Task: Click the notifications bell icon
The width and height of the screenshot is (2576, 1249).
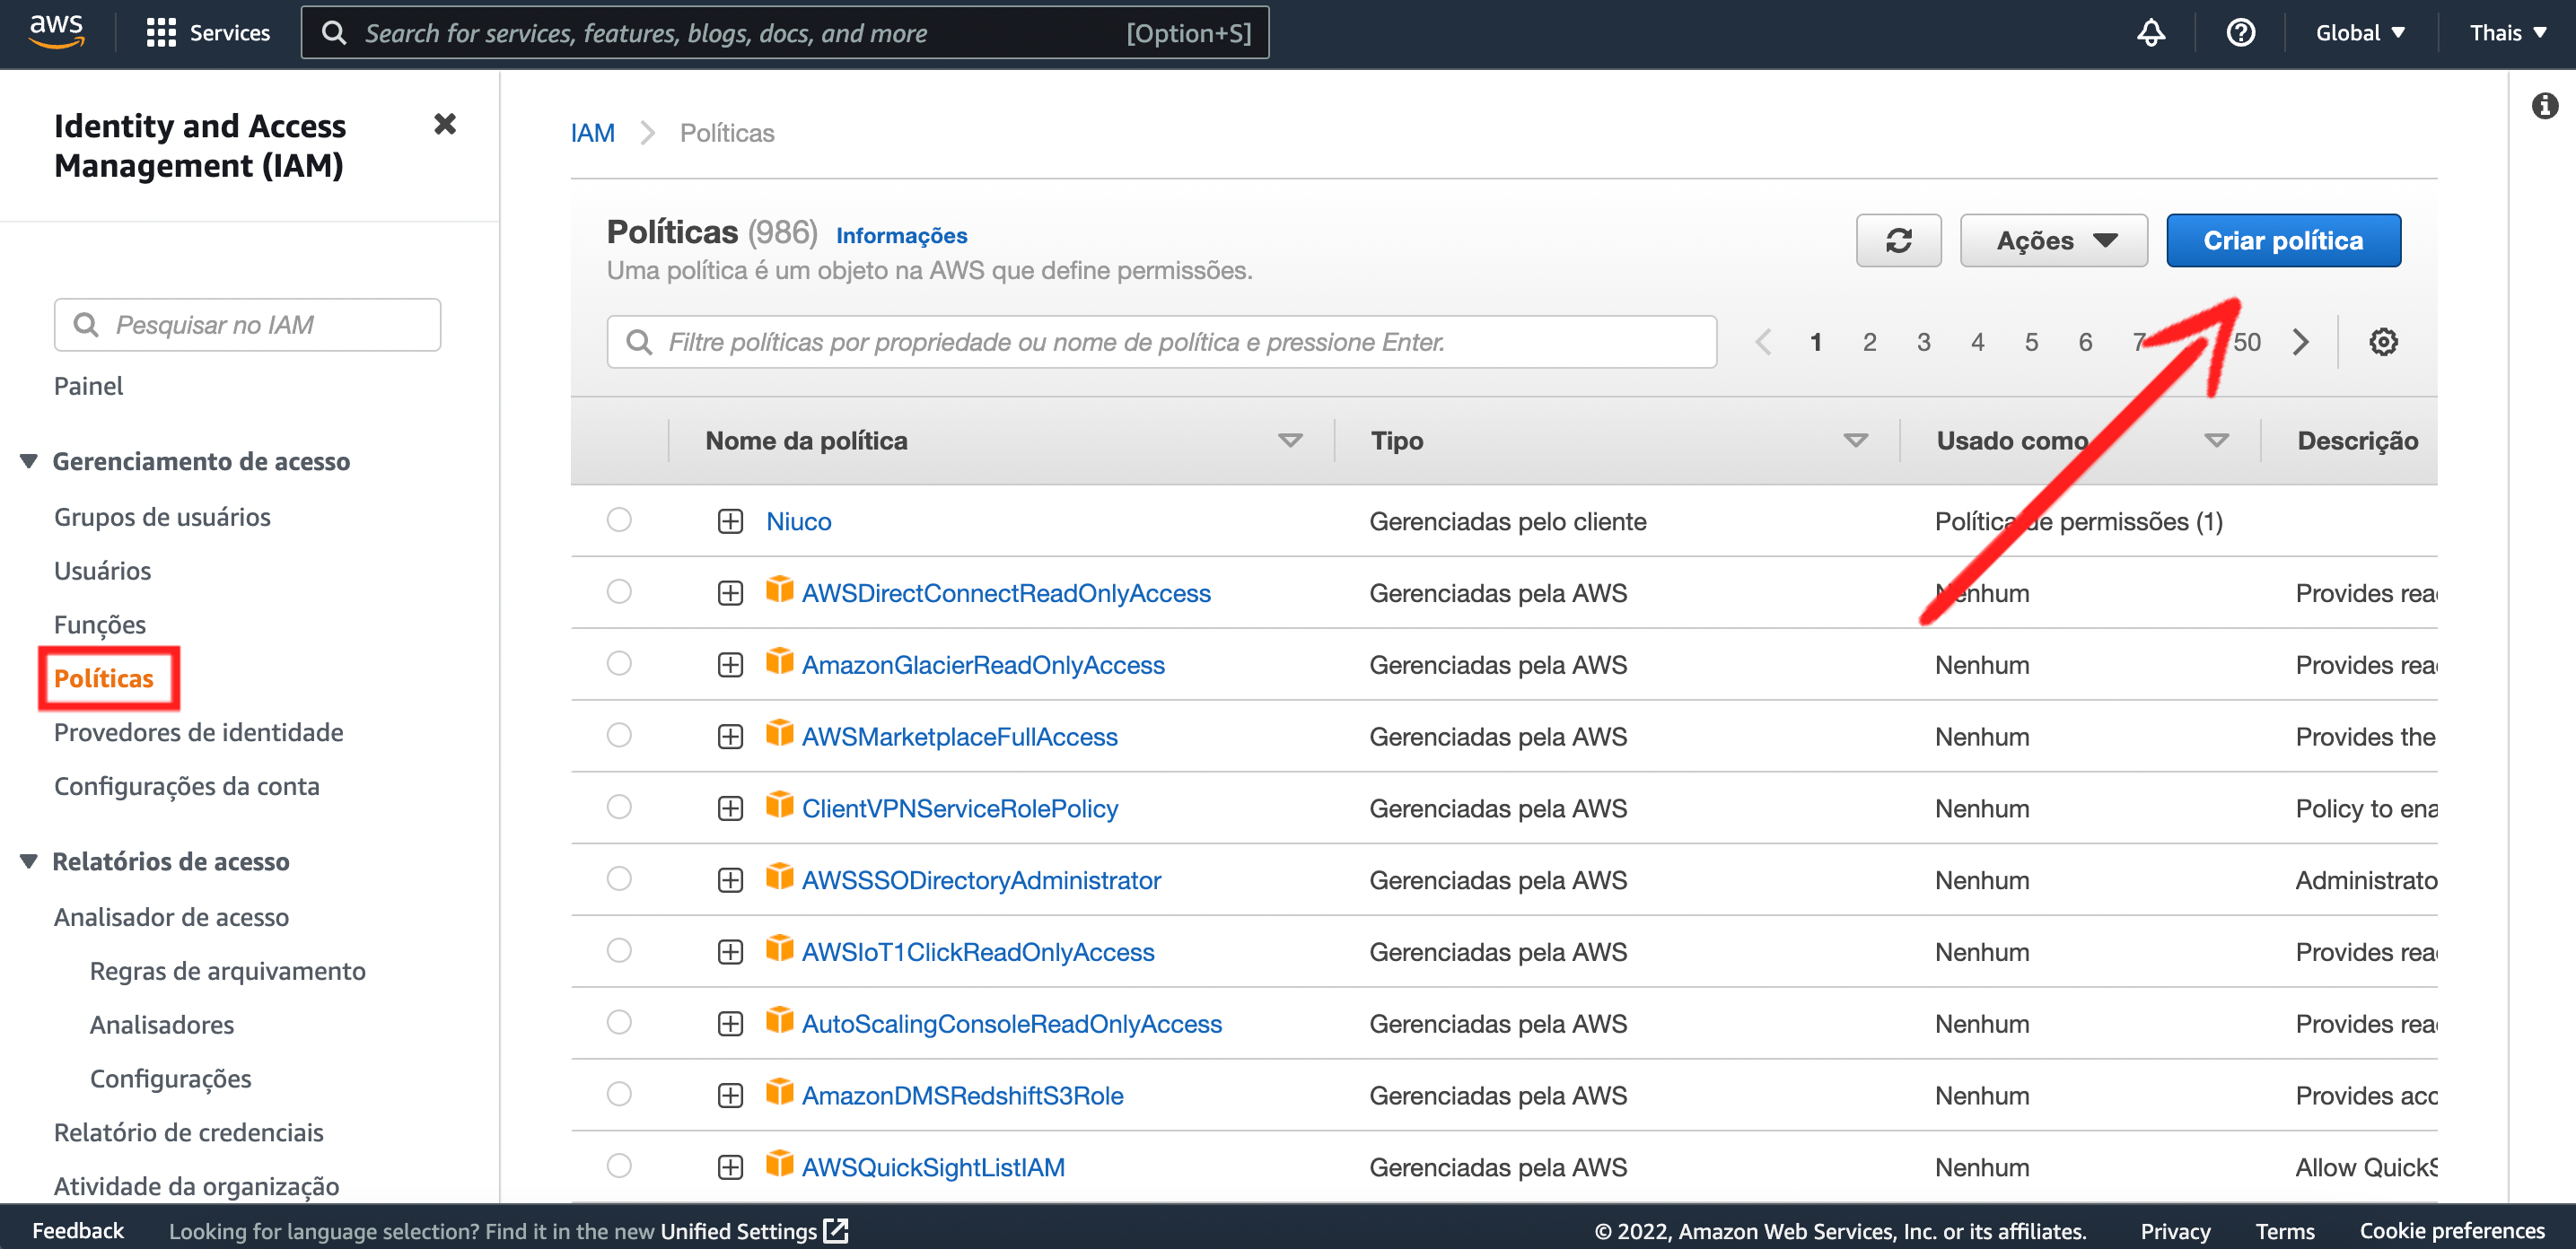Action: (x=2150, y=33)
